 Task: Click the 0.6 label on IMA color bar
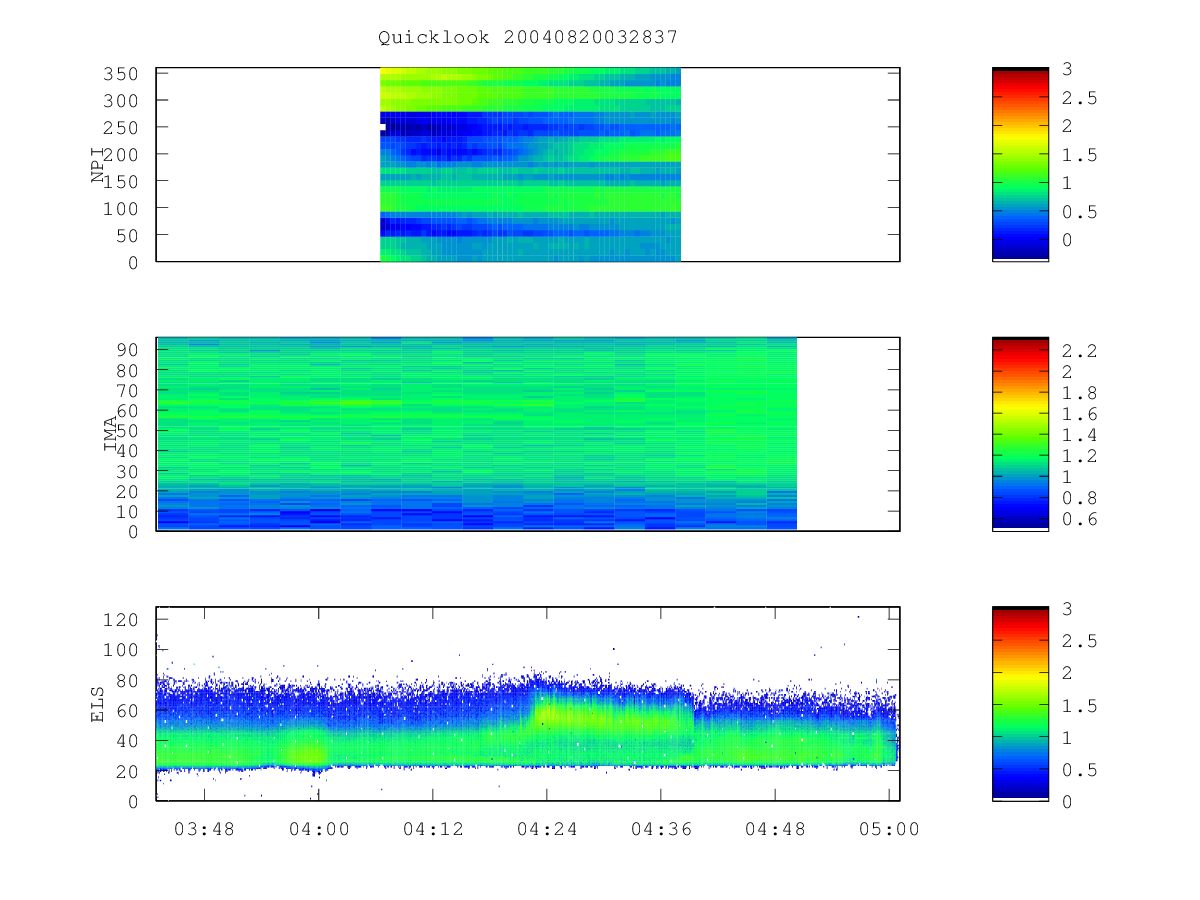click(x=1079, y=518)
